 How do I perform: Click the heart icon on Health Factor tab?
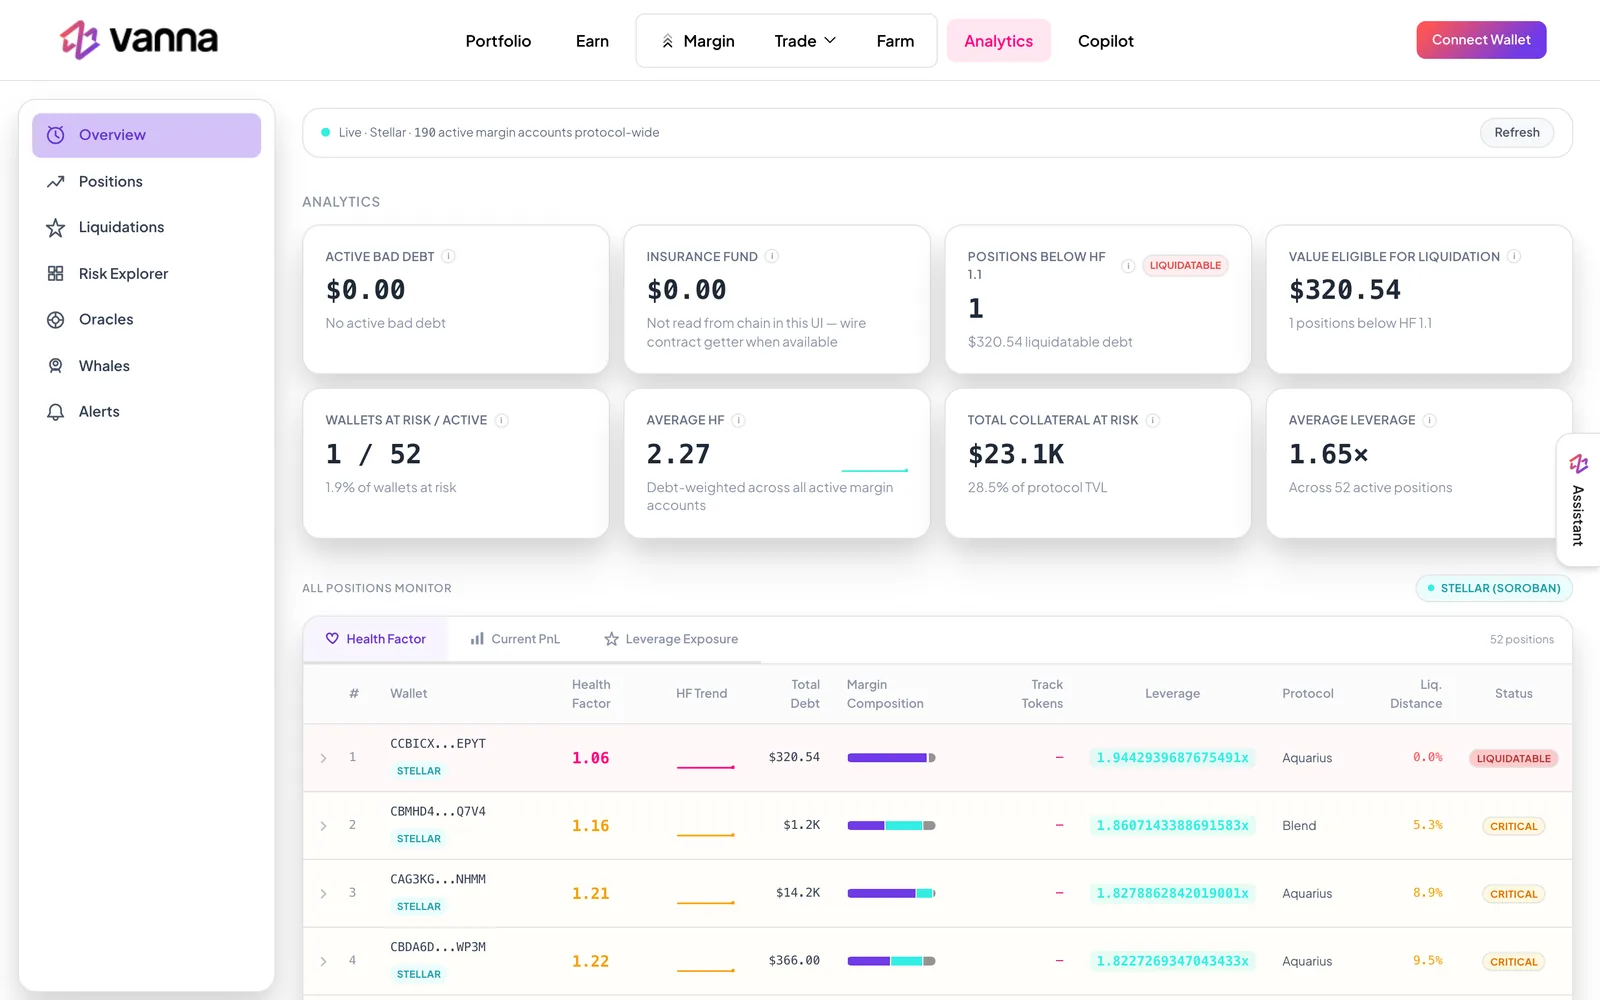[332, 638]
